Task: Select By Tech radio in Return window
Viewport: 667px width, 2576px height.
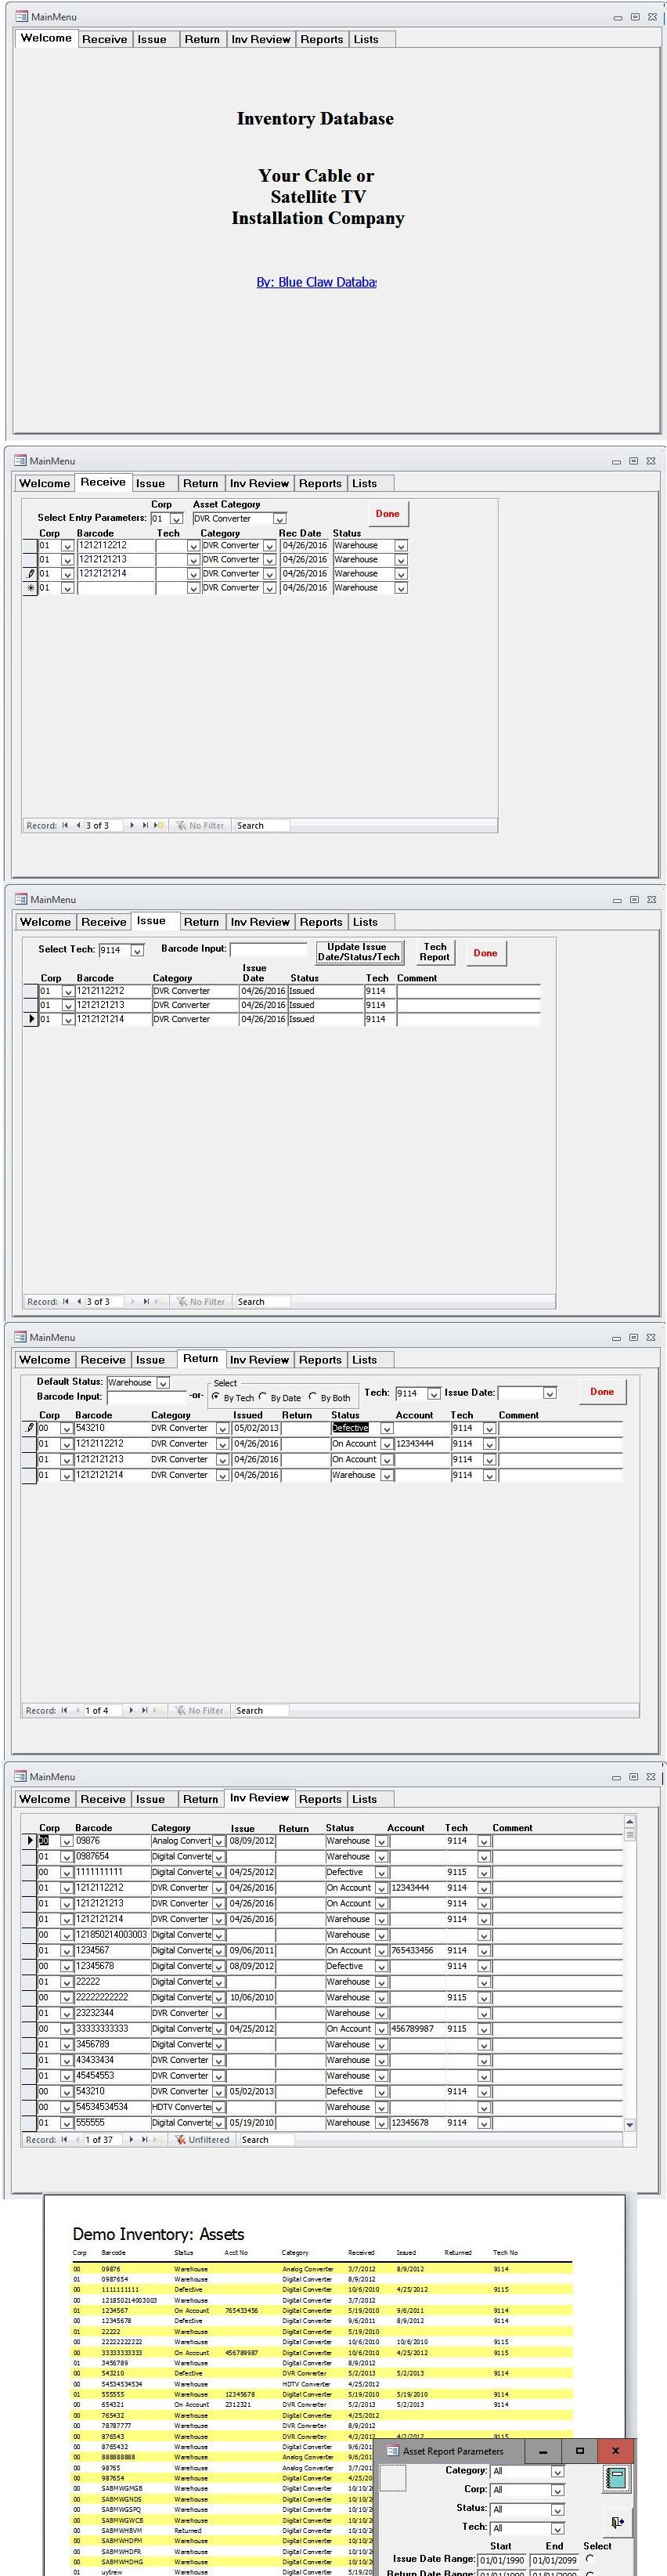Action: 216,1396
